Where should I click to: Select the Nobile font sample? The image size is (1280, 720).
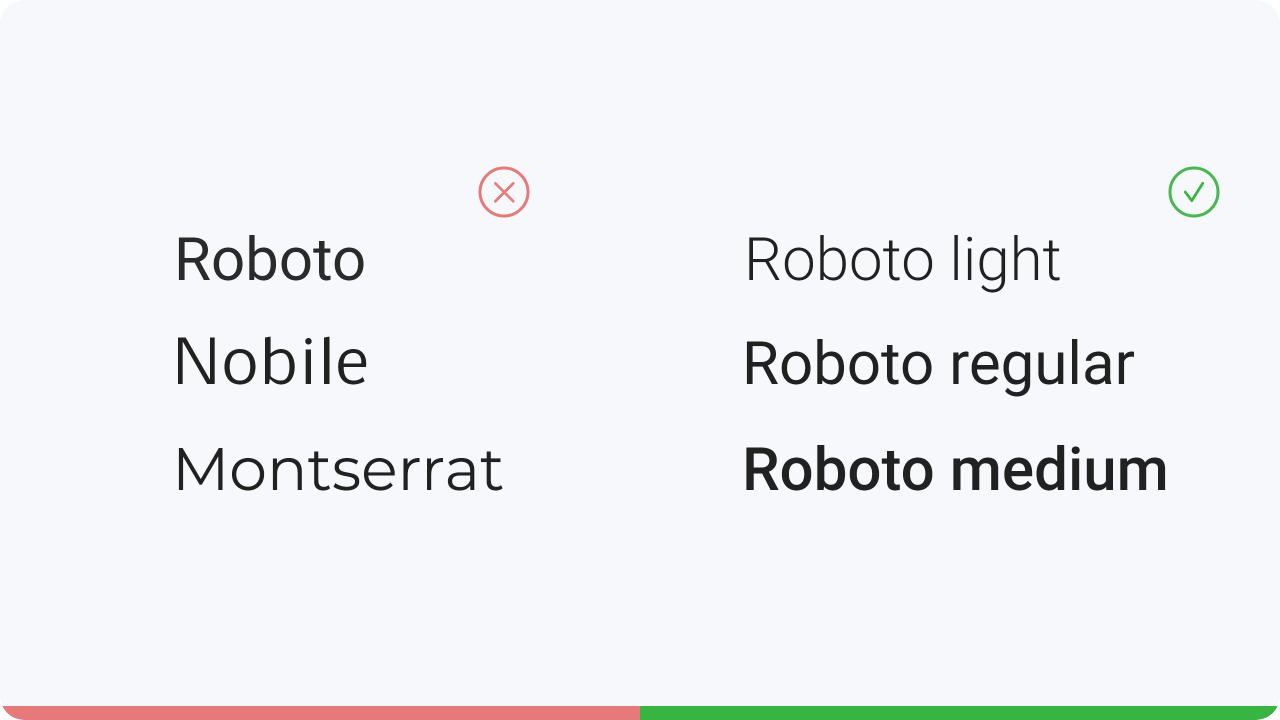(x=271, y=361)
